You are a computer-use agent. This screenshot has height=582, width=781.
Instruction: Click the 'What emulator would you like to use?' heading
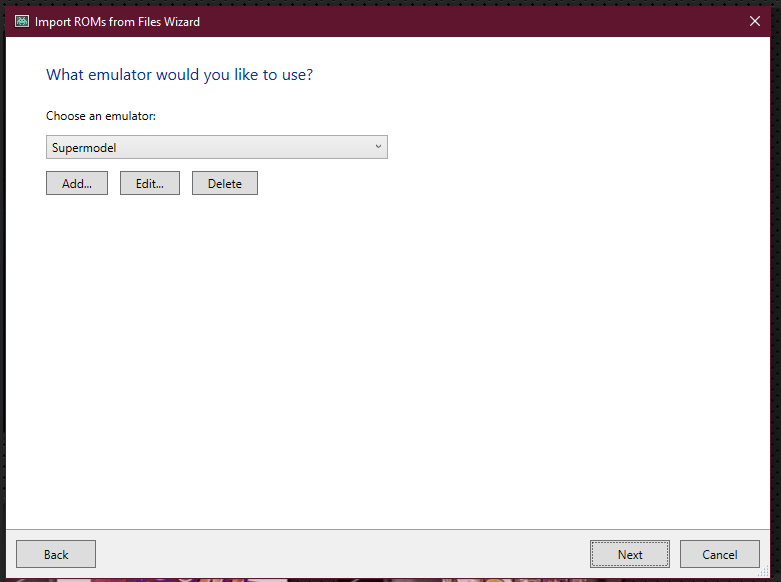179,75
